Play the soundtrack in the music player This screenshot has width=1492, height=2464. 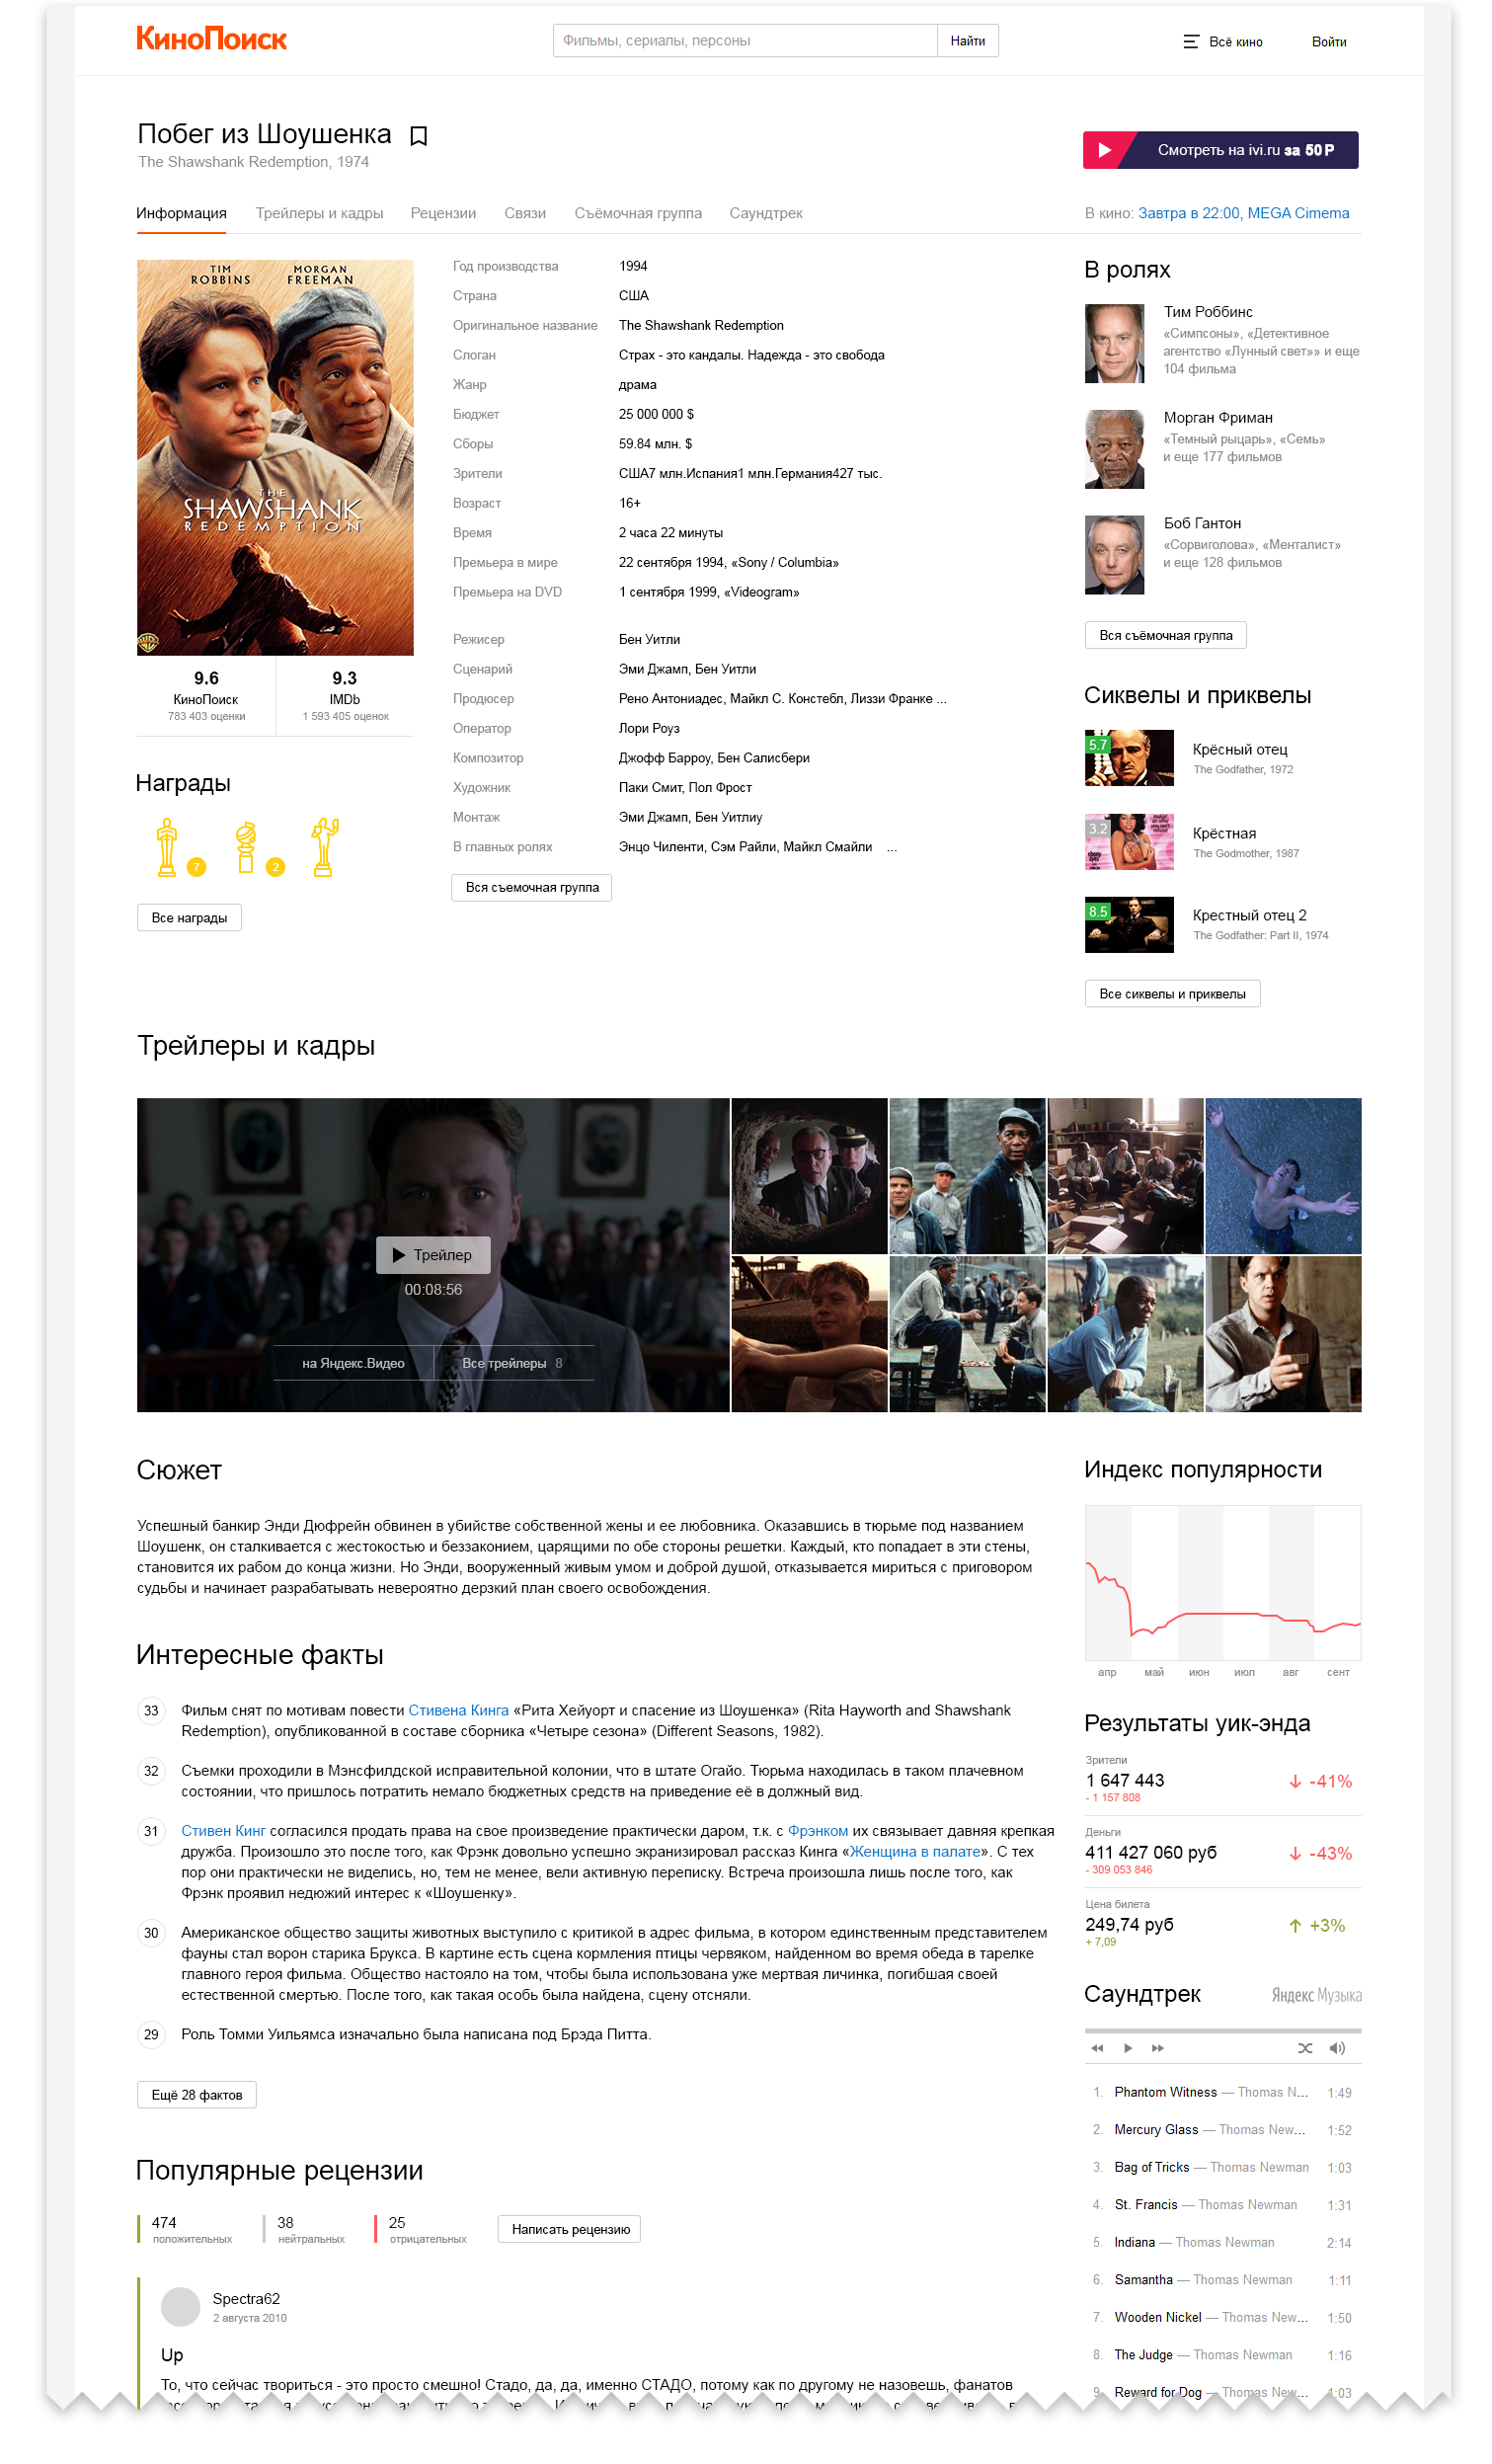[1128, 2048]
